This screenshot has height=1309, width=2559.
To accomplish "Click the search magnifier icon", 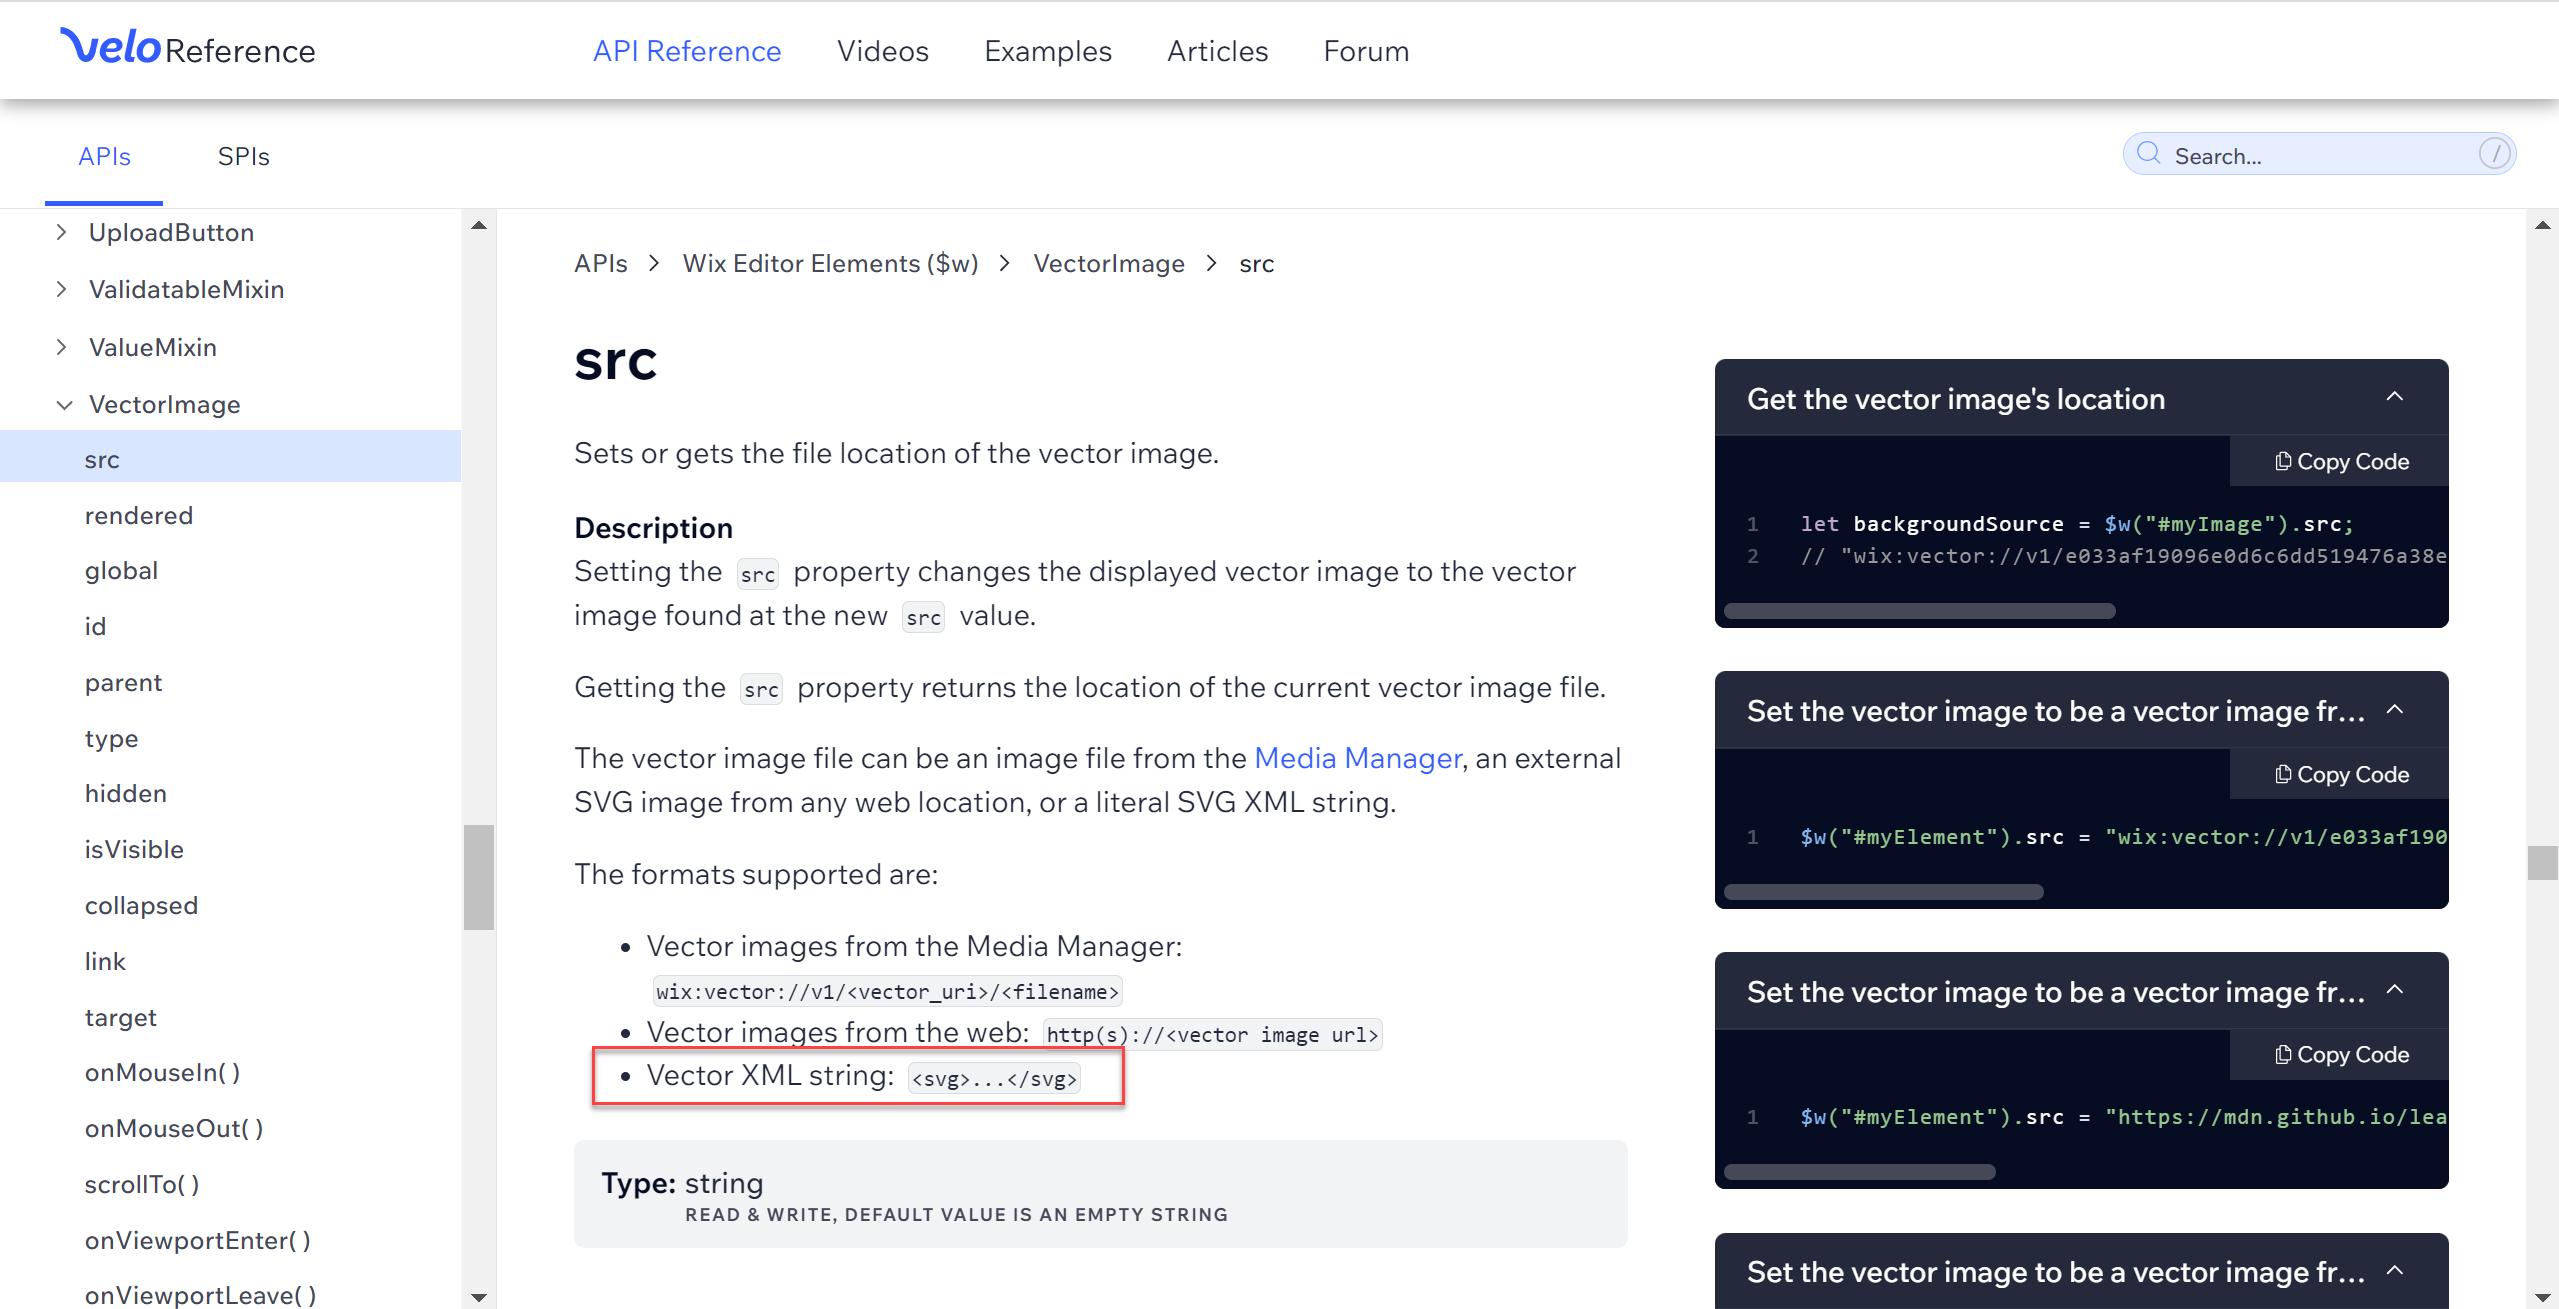I will point(2148,154).
